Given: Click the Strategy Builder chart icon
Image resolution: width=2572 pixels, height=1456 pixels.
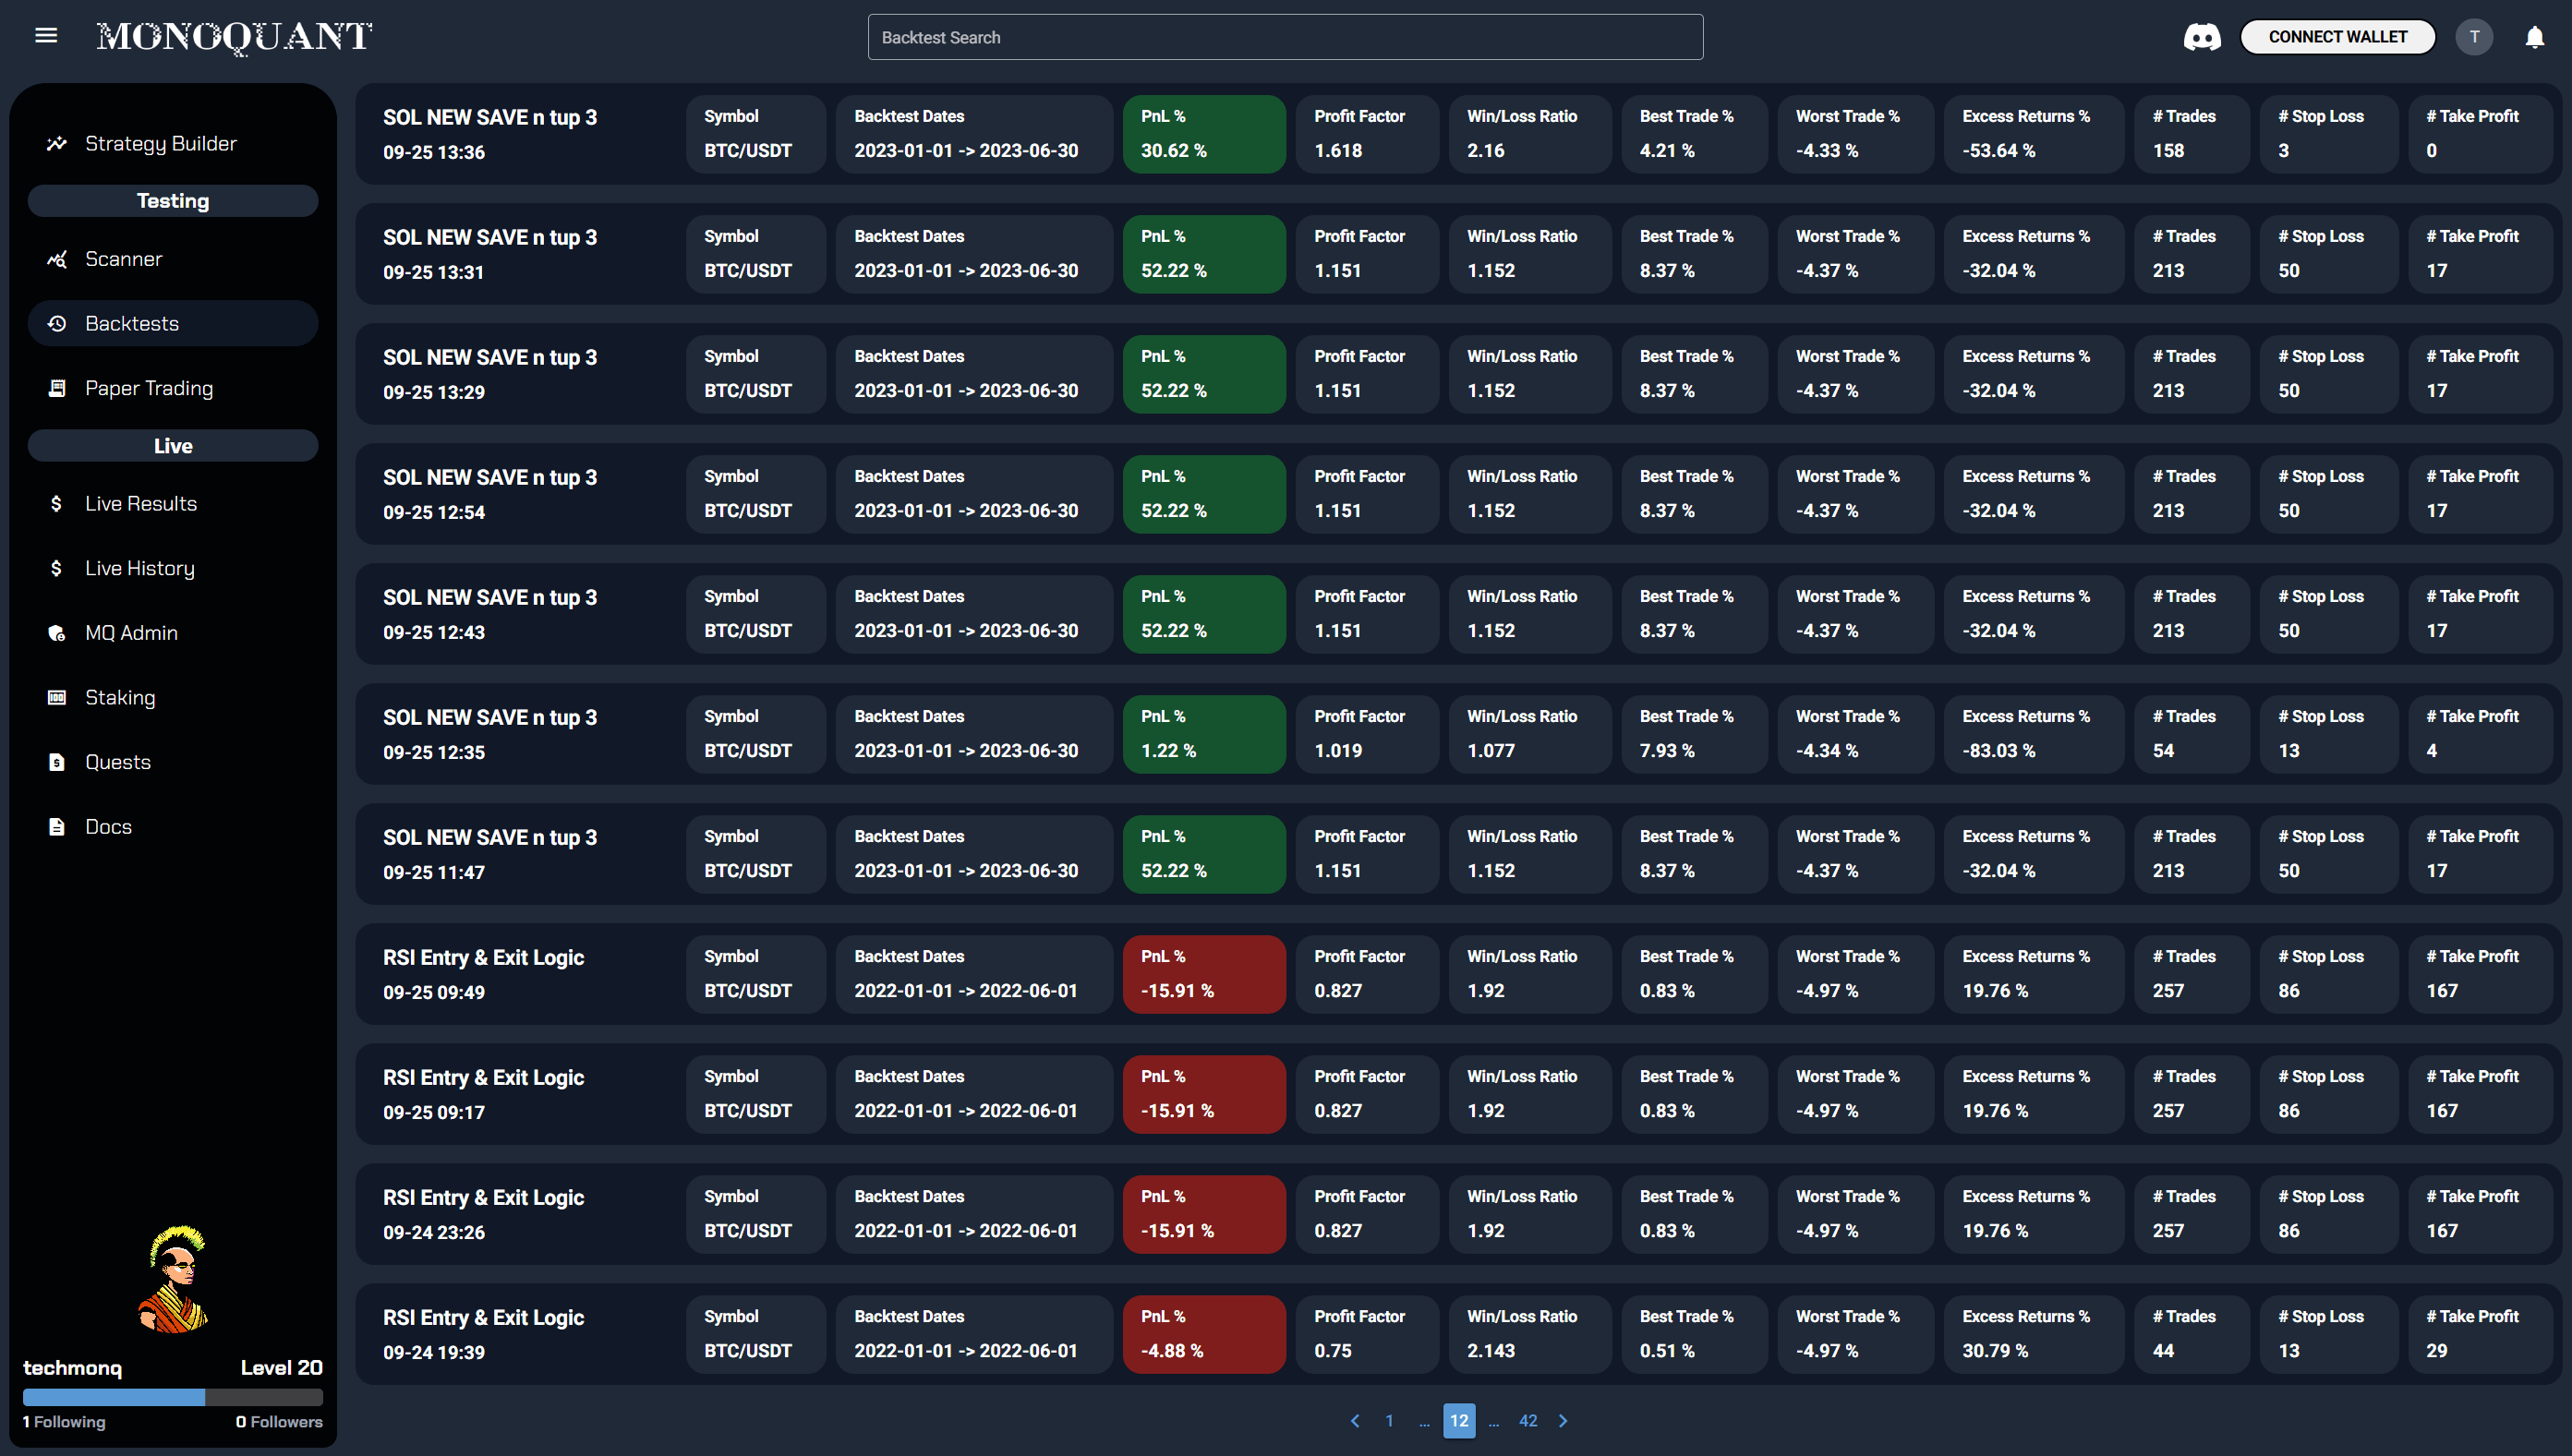Looking at the screenshot, I should pyautogui.click(x=57, y=143).
